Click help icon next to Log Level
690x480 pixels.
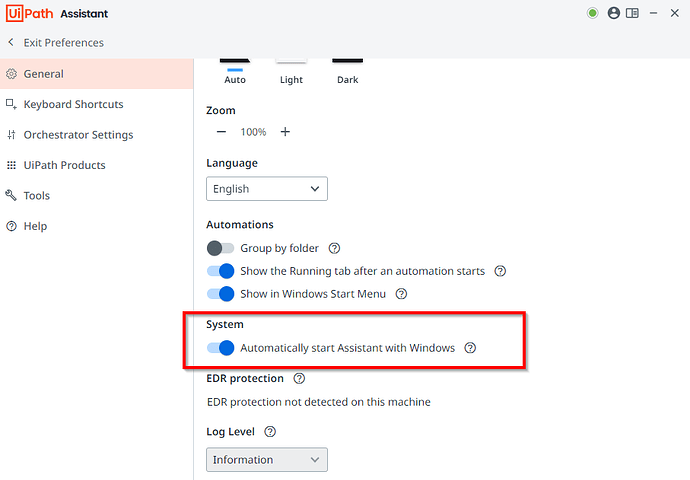coord(270,432)
